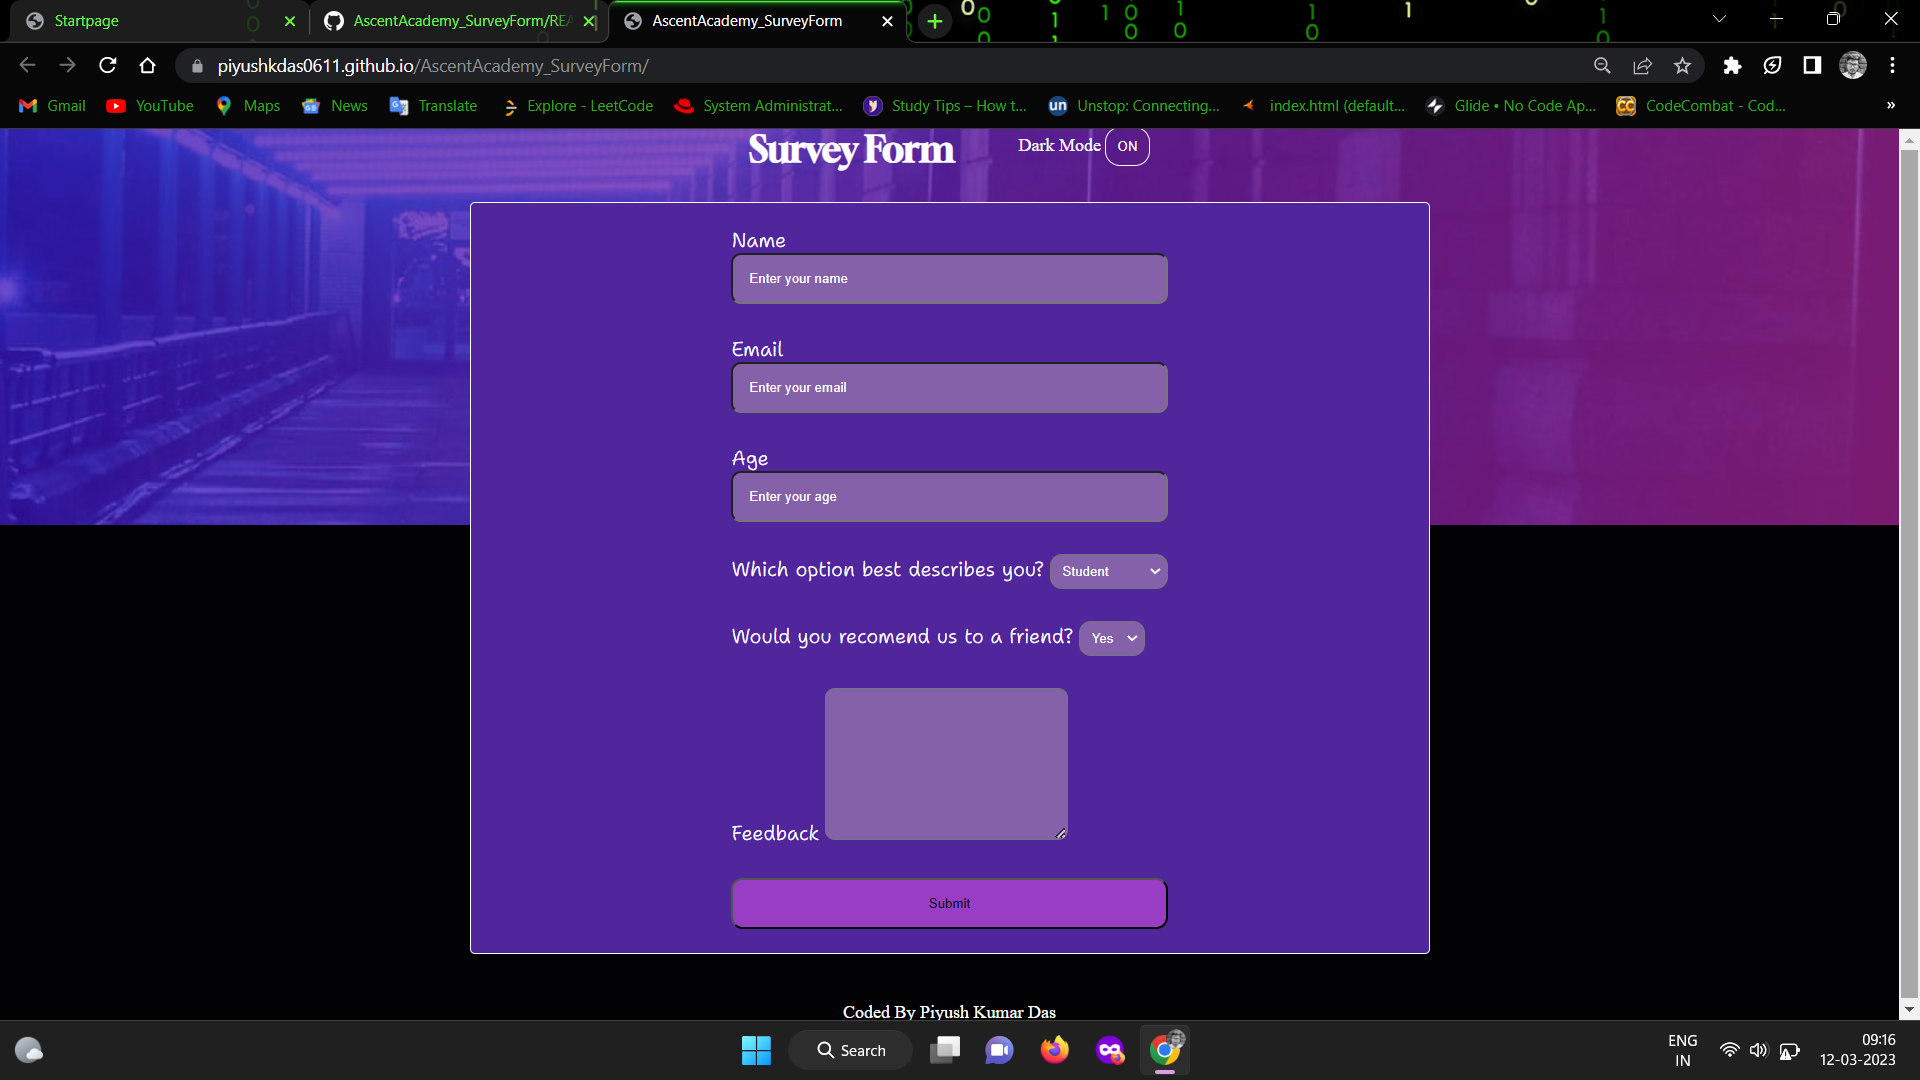
Task: Open the Extensions puzzle icon
Action: [1733, 65]
